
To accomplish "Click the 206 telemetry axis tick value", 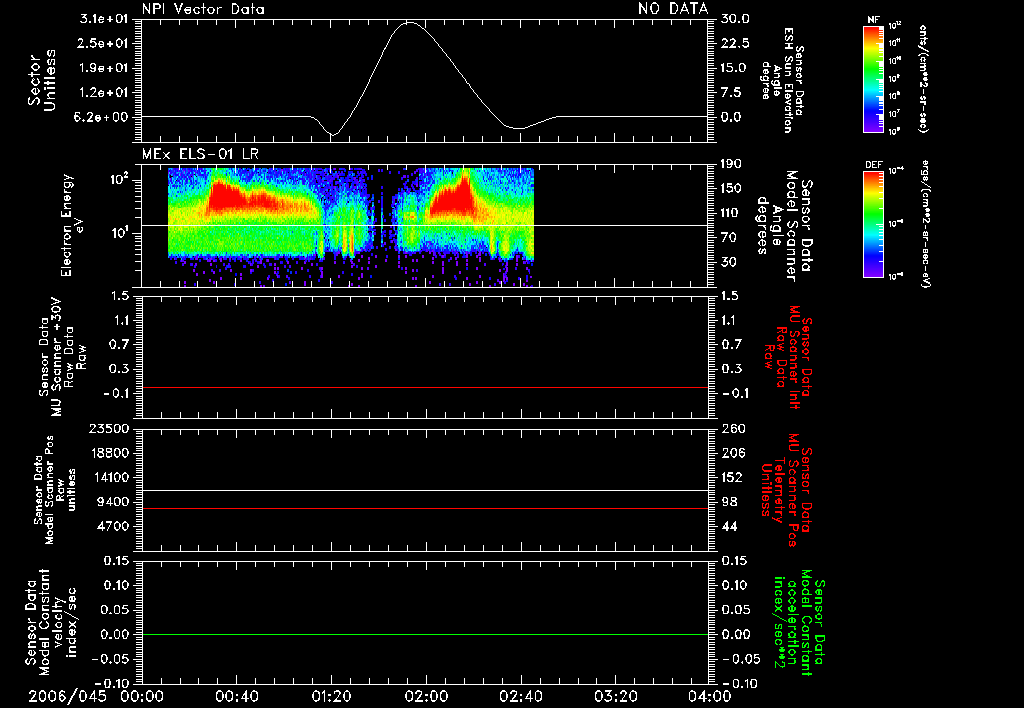I will [x=733, y=453].
